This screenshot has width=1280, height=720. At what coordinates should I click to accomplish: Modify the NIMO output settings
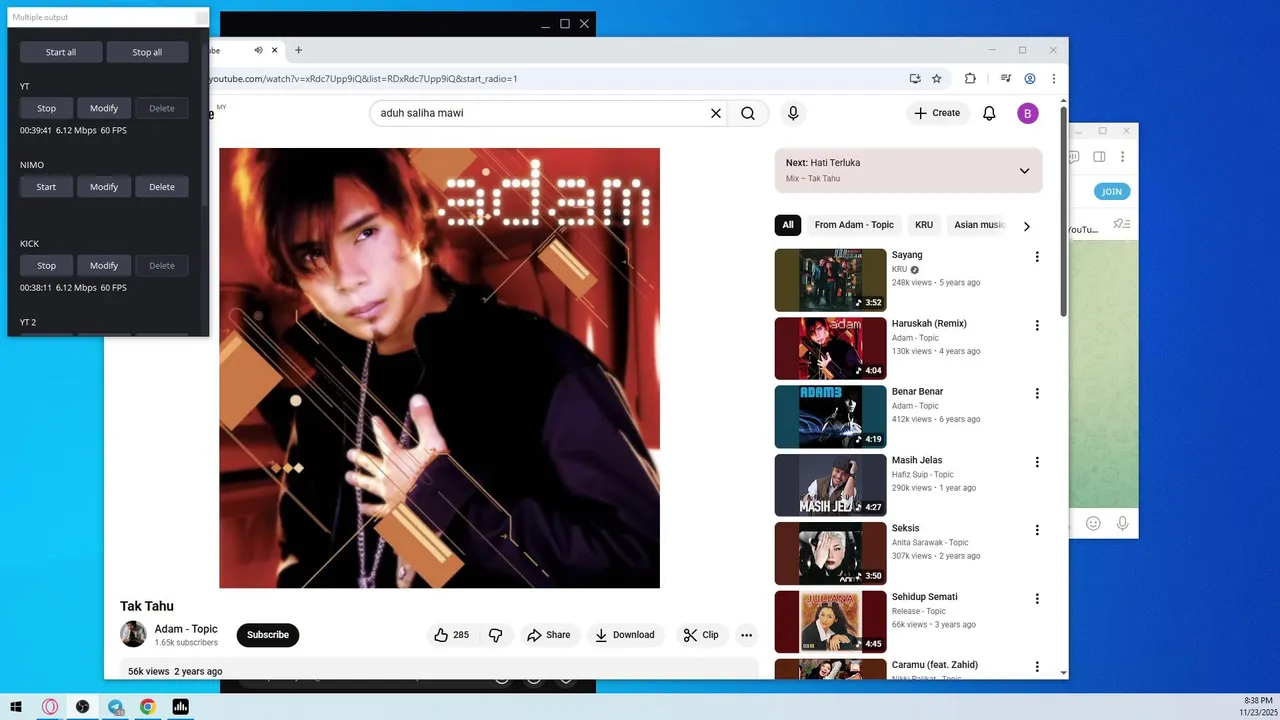click(x=104, y=187)
